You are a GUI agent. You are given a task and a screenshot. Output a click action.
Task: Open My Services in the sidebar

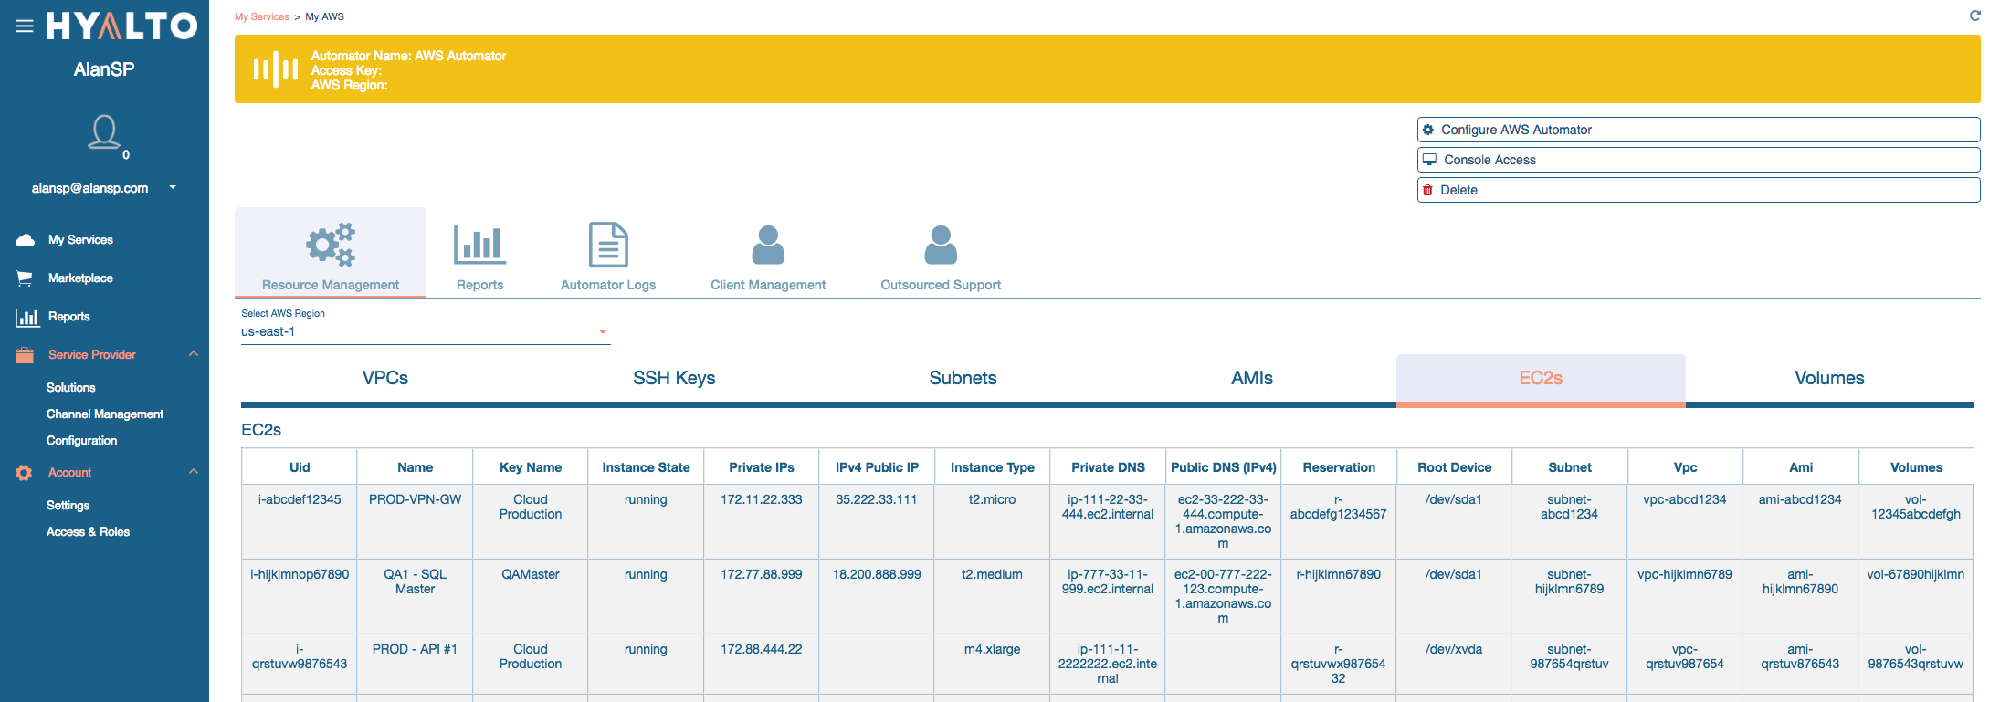pyautogui.click(x=80, y=240)
